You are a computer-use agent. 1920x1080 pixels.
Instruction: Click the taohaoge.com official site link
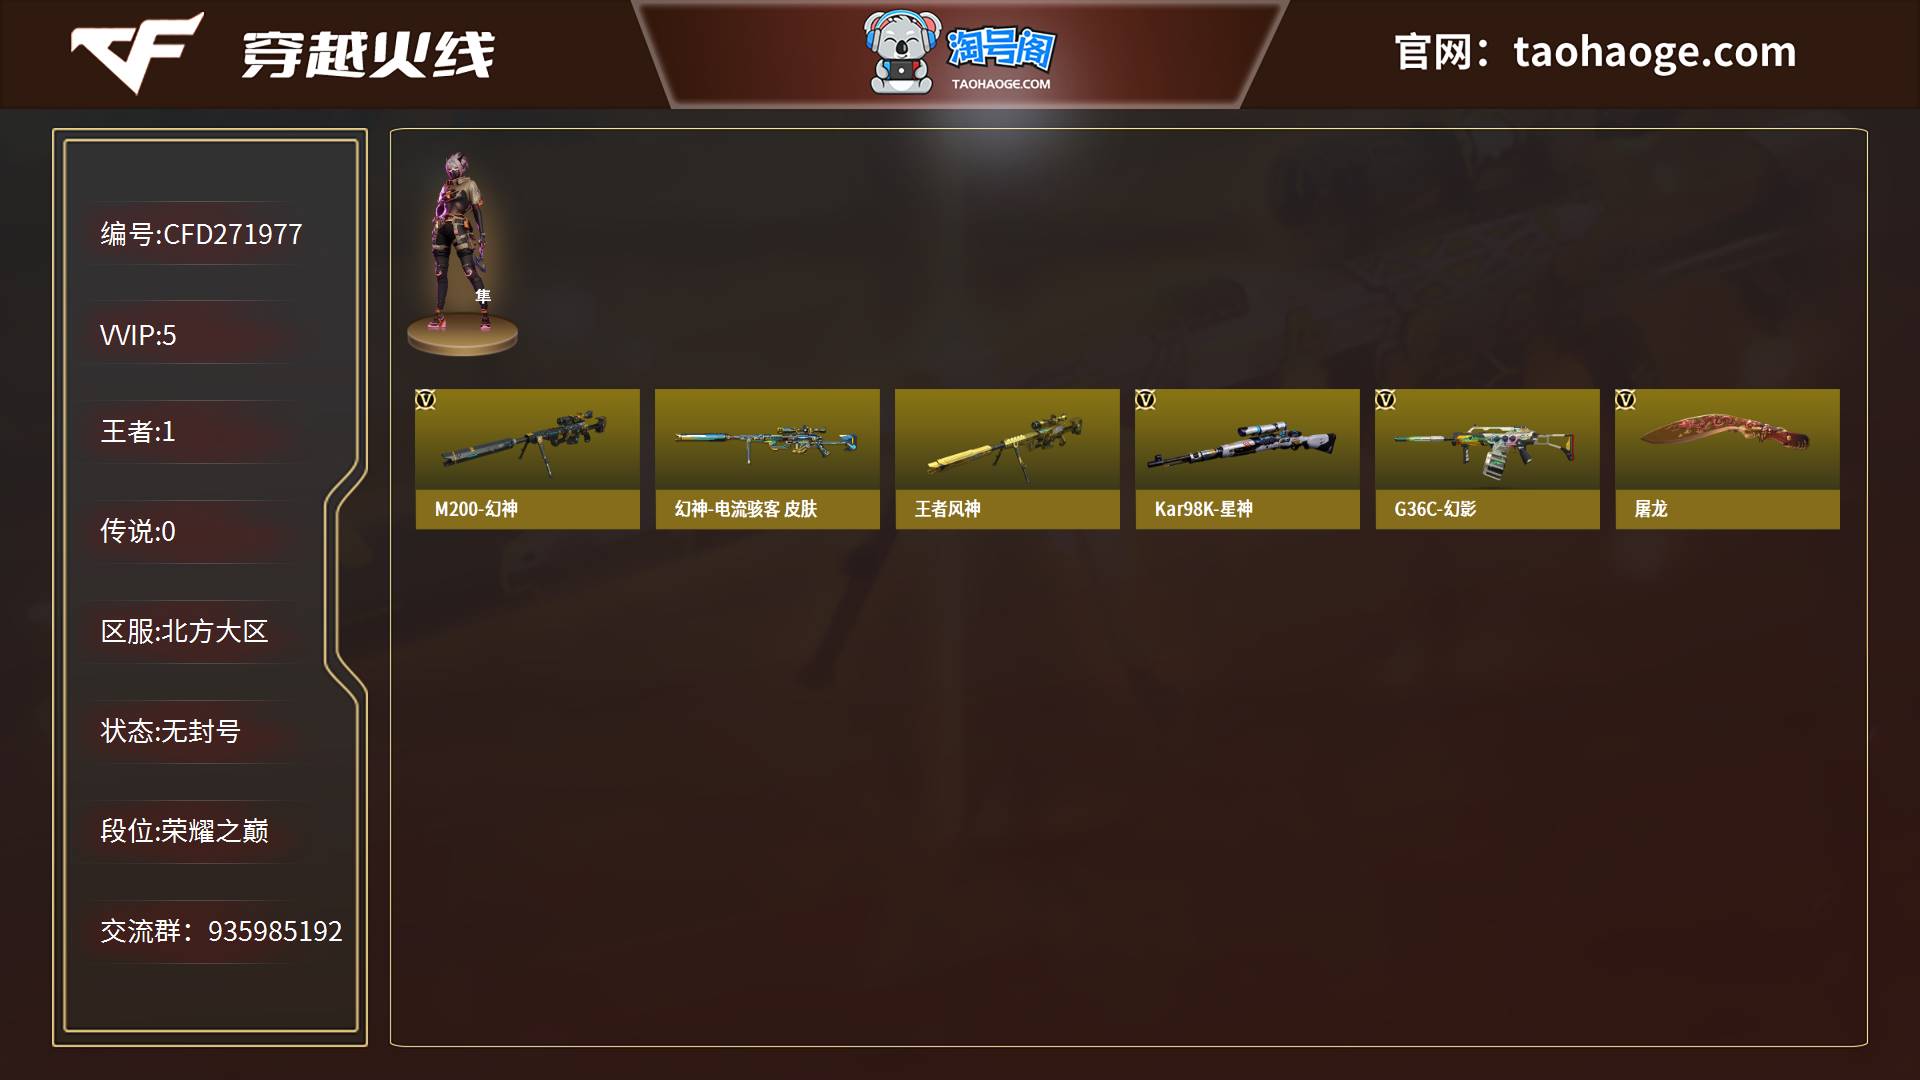1655,52
